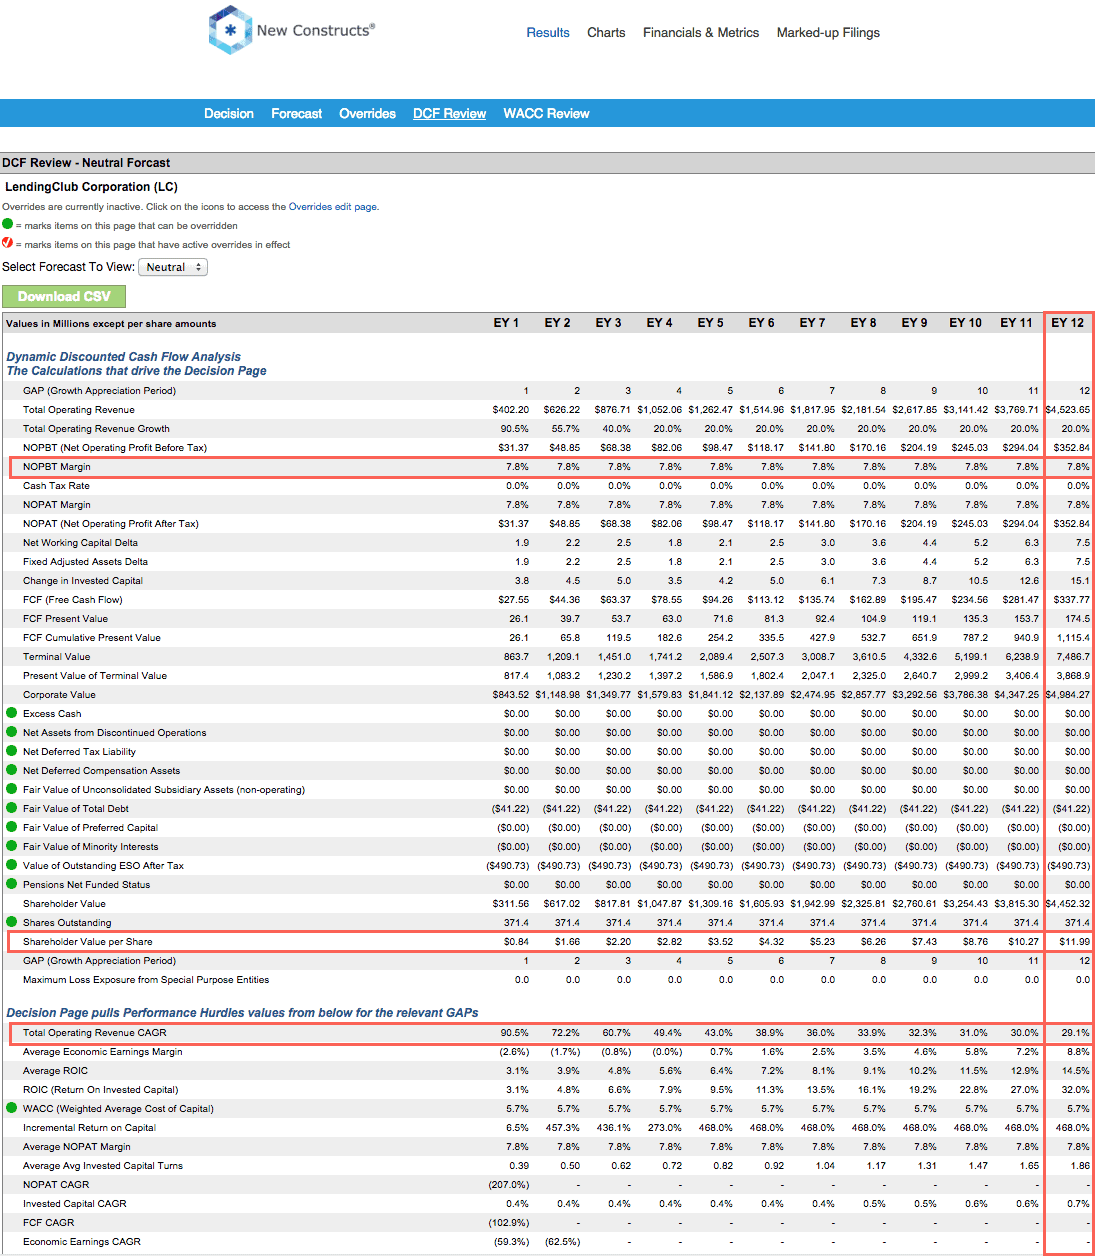1095x1256 pixels.
Task: Click the Total Operating Revenue row label
Action: pos(79,410)
